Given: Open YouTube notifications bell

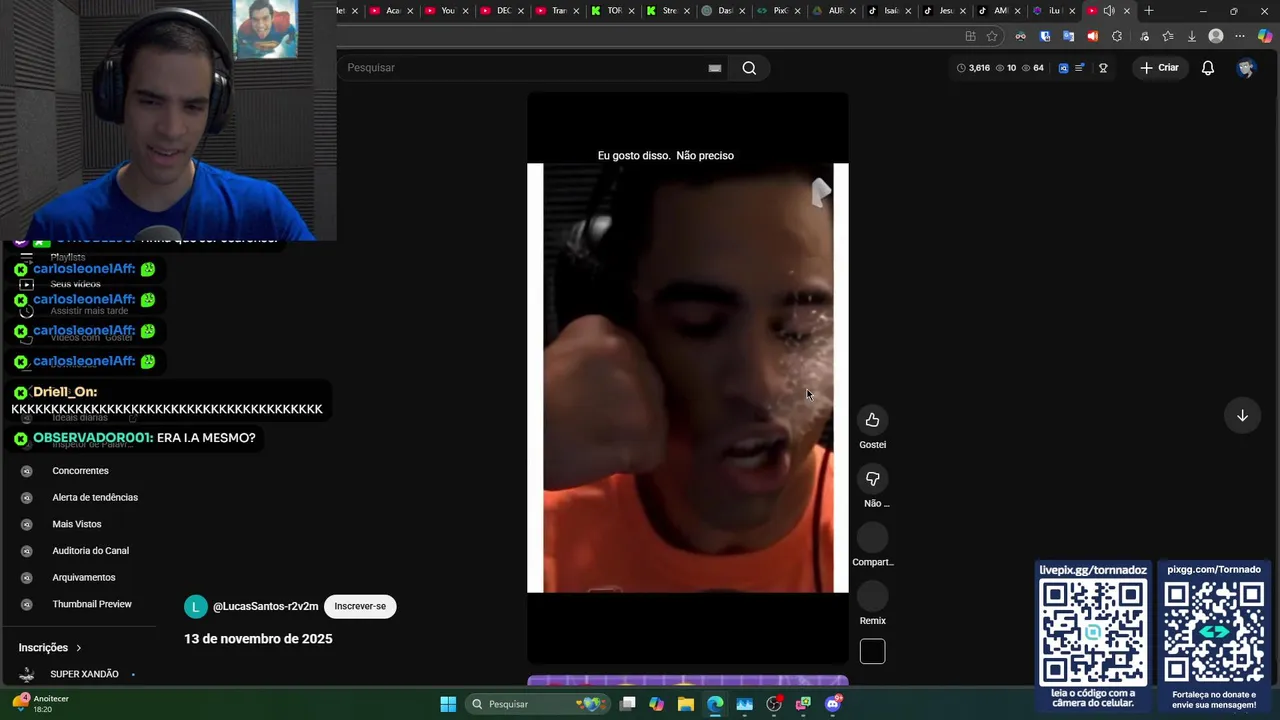Looking at the screenshot, I should [x=1208, y=68].
